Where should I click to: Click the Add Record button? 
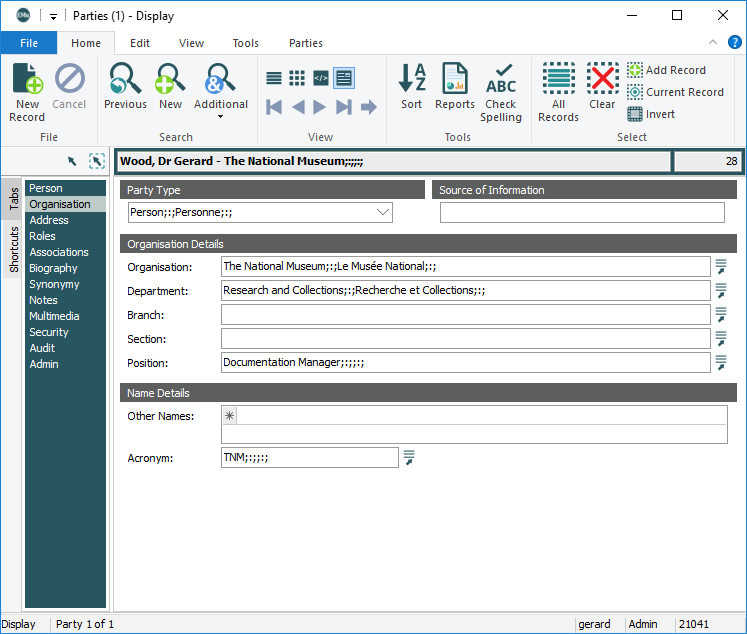[666, 70]
